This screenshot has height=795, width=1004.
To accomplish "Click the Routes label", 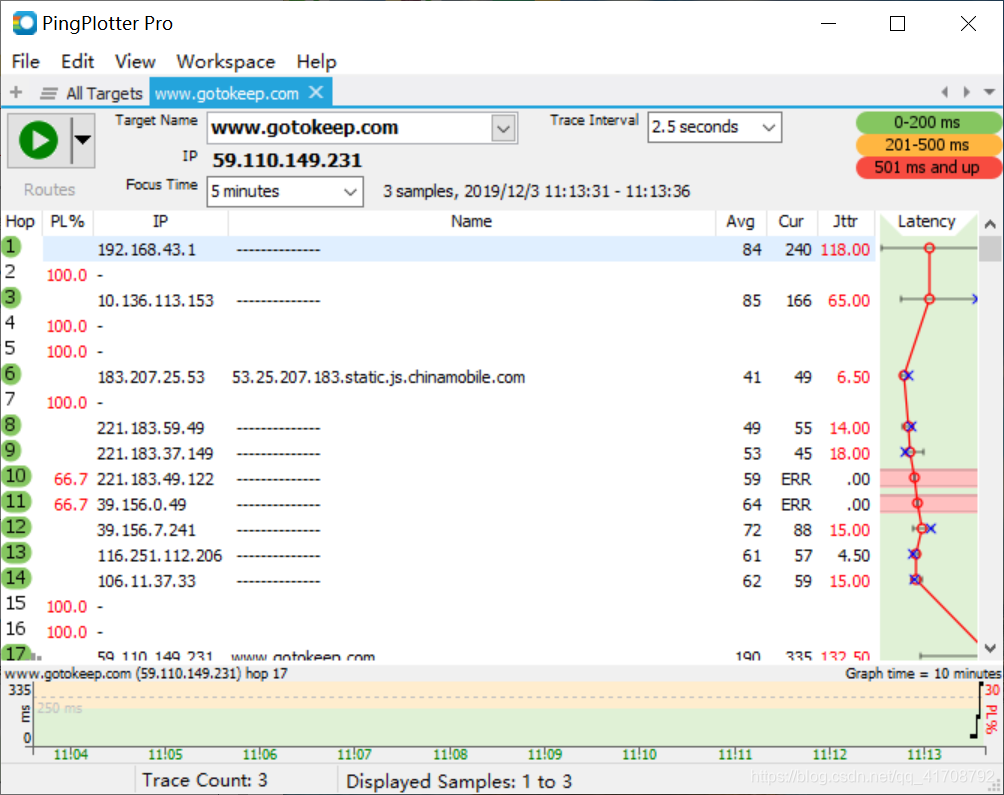I will point(49,189).
